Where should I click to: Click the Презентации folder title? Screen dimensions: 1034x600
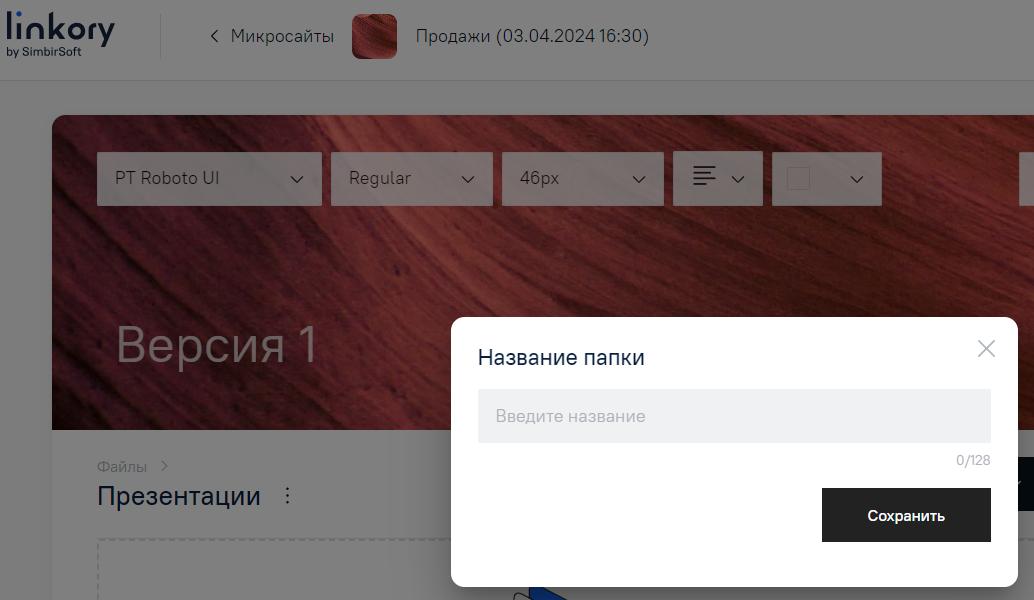pyautogui.click(x=179, y=496)
